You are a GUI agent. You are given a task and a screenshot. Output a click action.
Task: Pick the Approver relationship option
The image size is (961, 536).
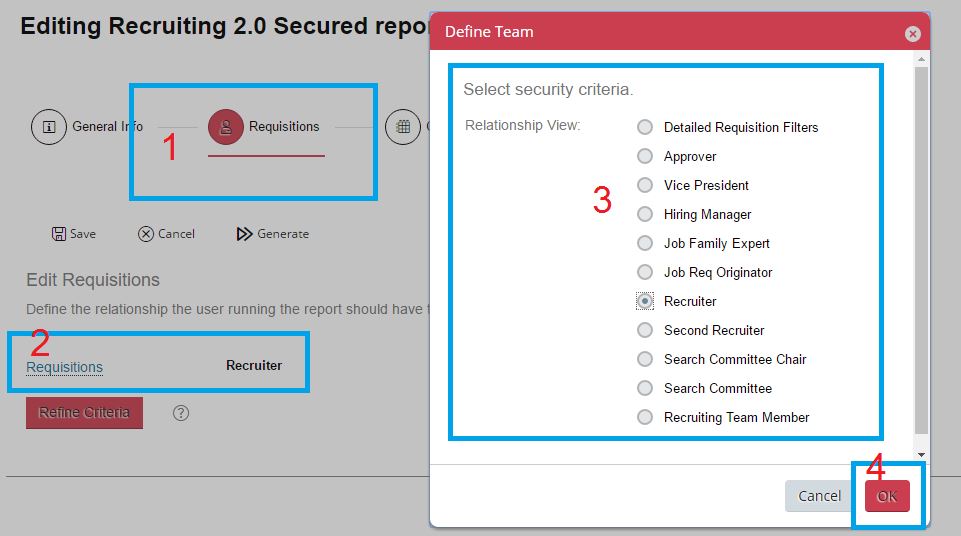tap(645, 156)
